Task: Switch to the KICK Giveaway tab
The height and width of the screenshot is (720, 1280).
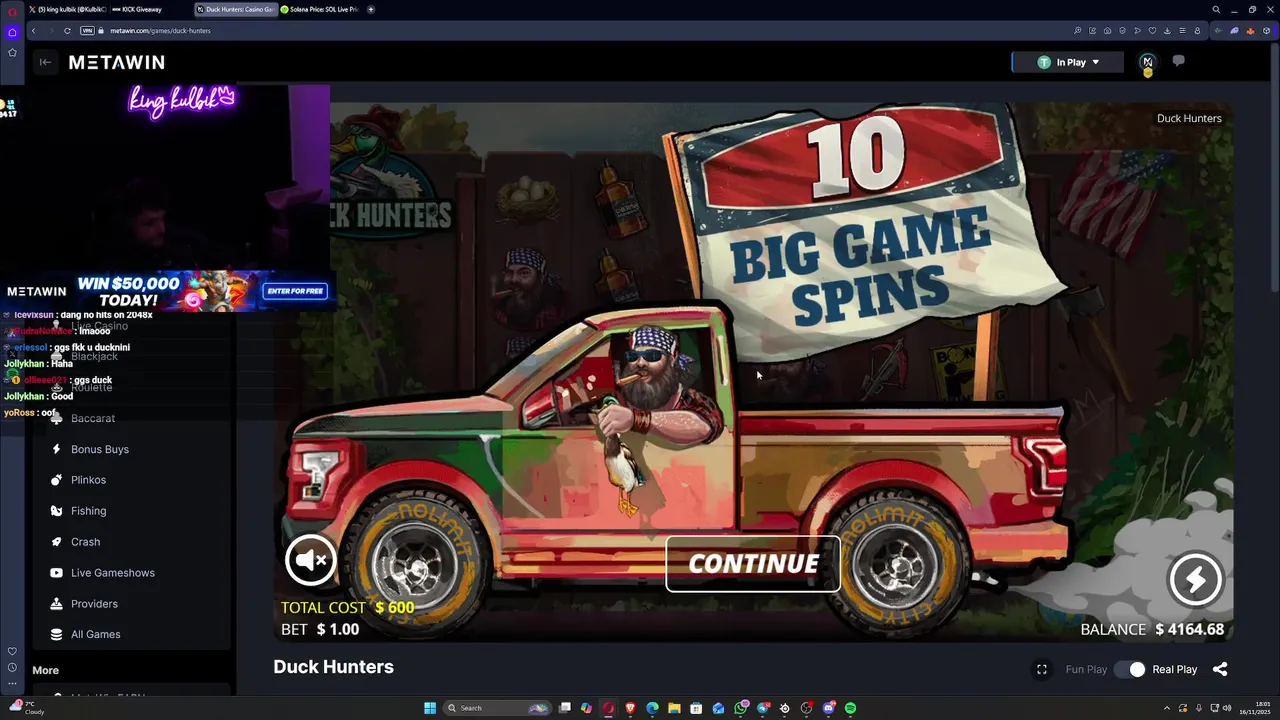Action: (136, 9)
